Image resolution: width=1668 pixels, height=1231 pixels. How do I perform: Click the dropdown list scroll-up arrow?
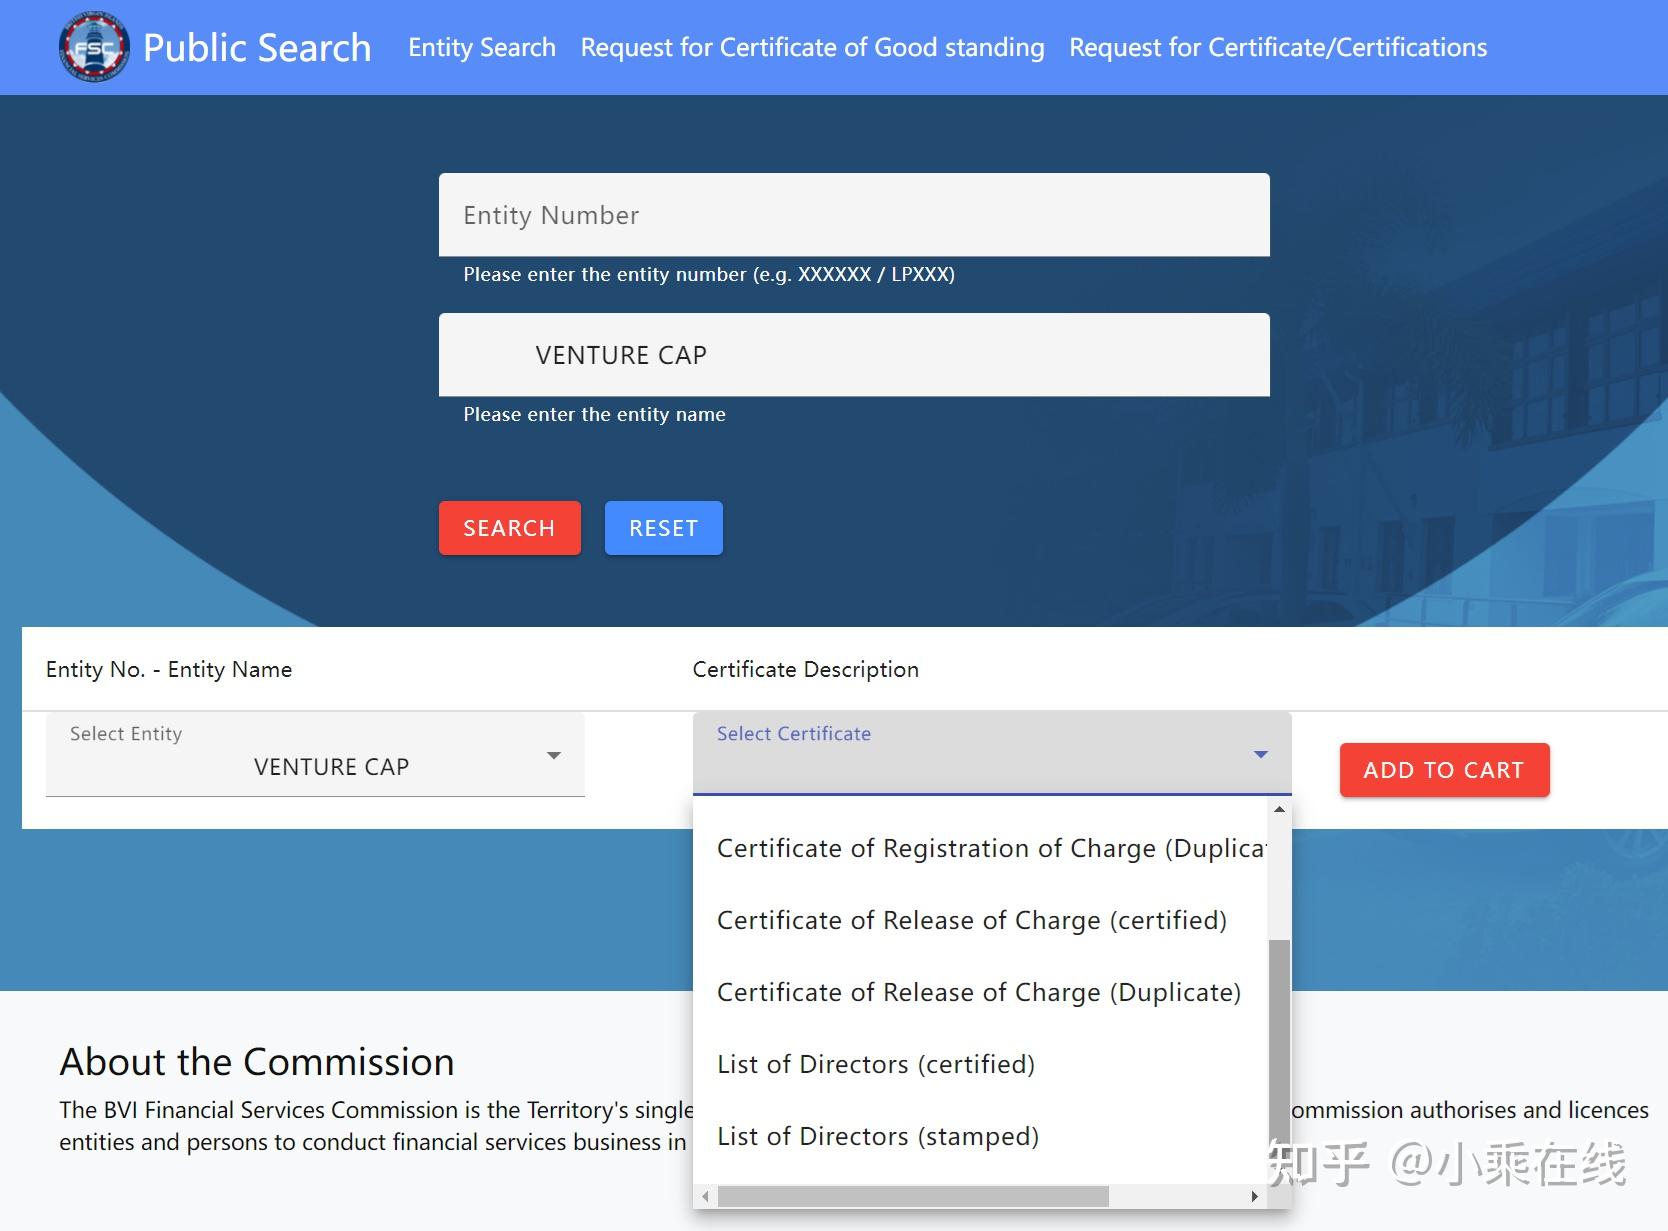(x=1279, y=809)
